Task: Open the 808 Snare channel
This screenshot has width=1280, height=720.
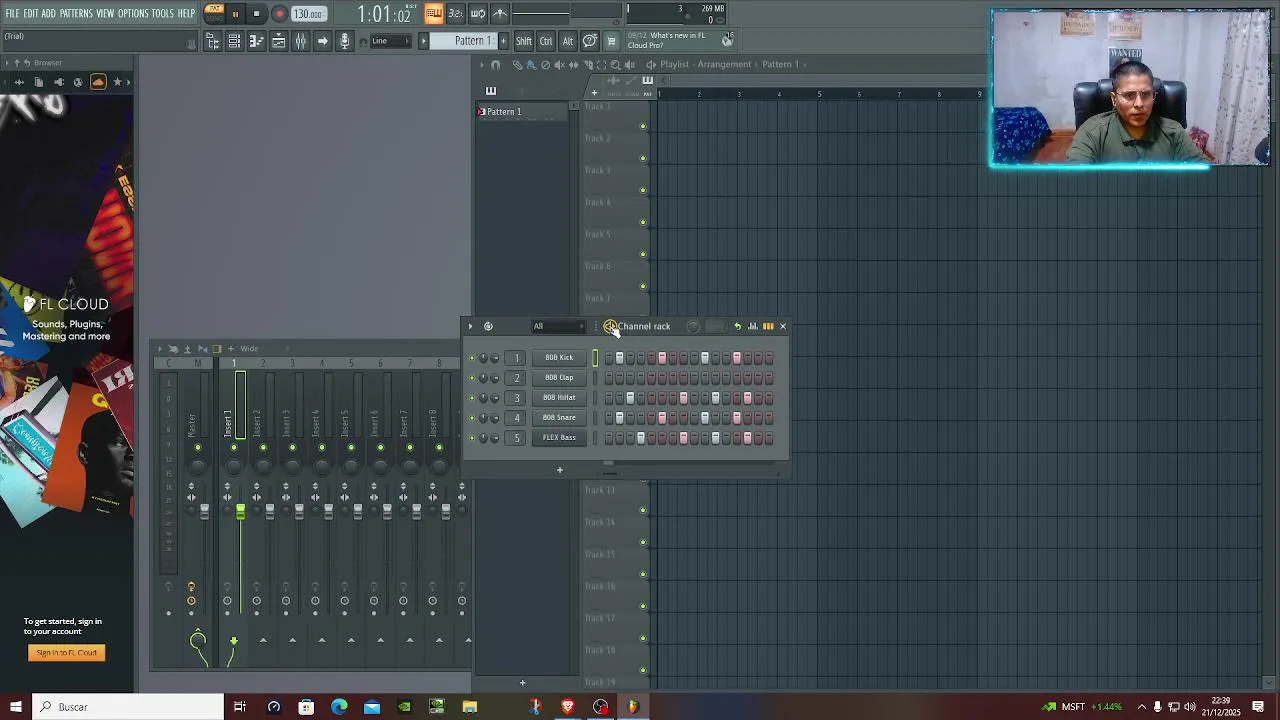Action: 559,418
